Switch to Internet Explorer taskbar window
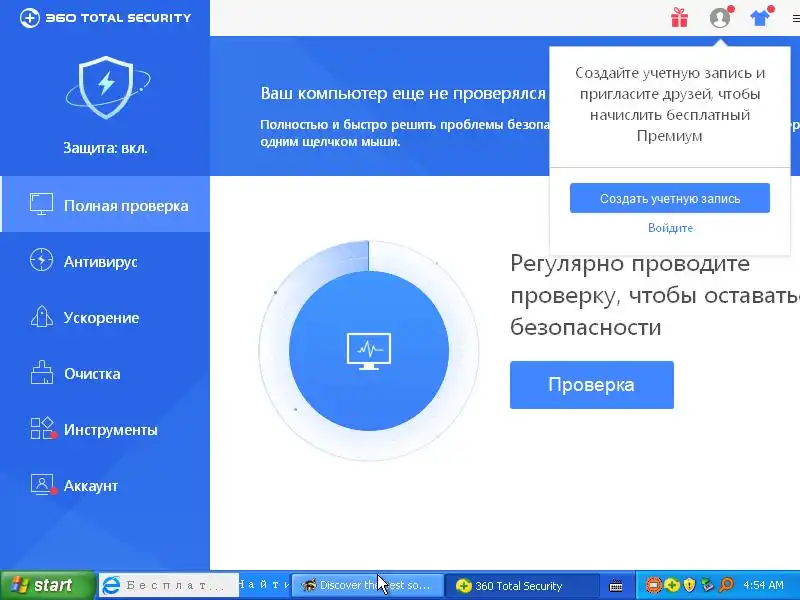The height and width of the screenshot is (600, 800). (168, 586)
